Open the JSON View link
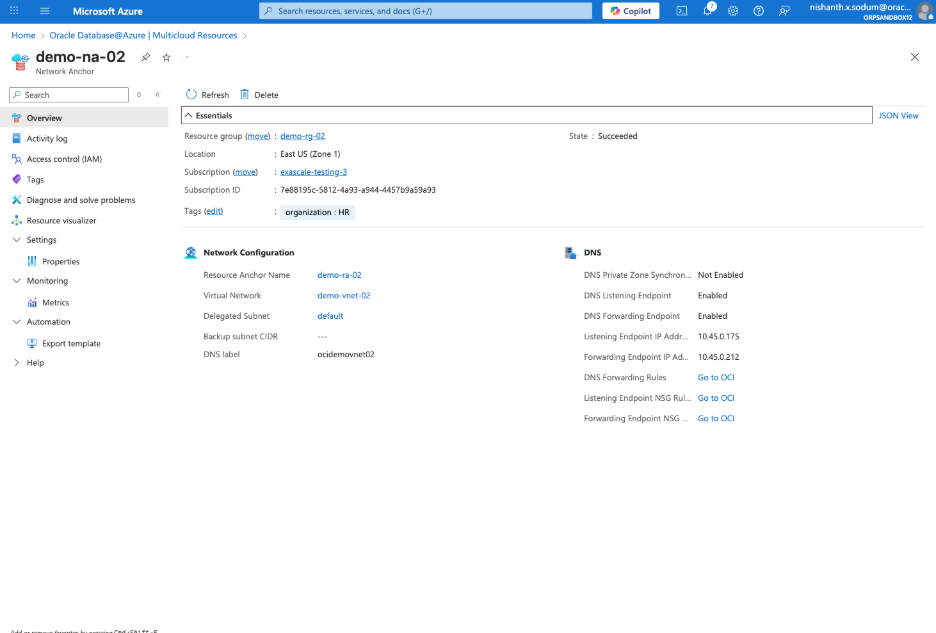Viewport: 936px width, 633px height. 898,116
